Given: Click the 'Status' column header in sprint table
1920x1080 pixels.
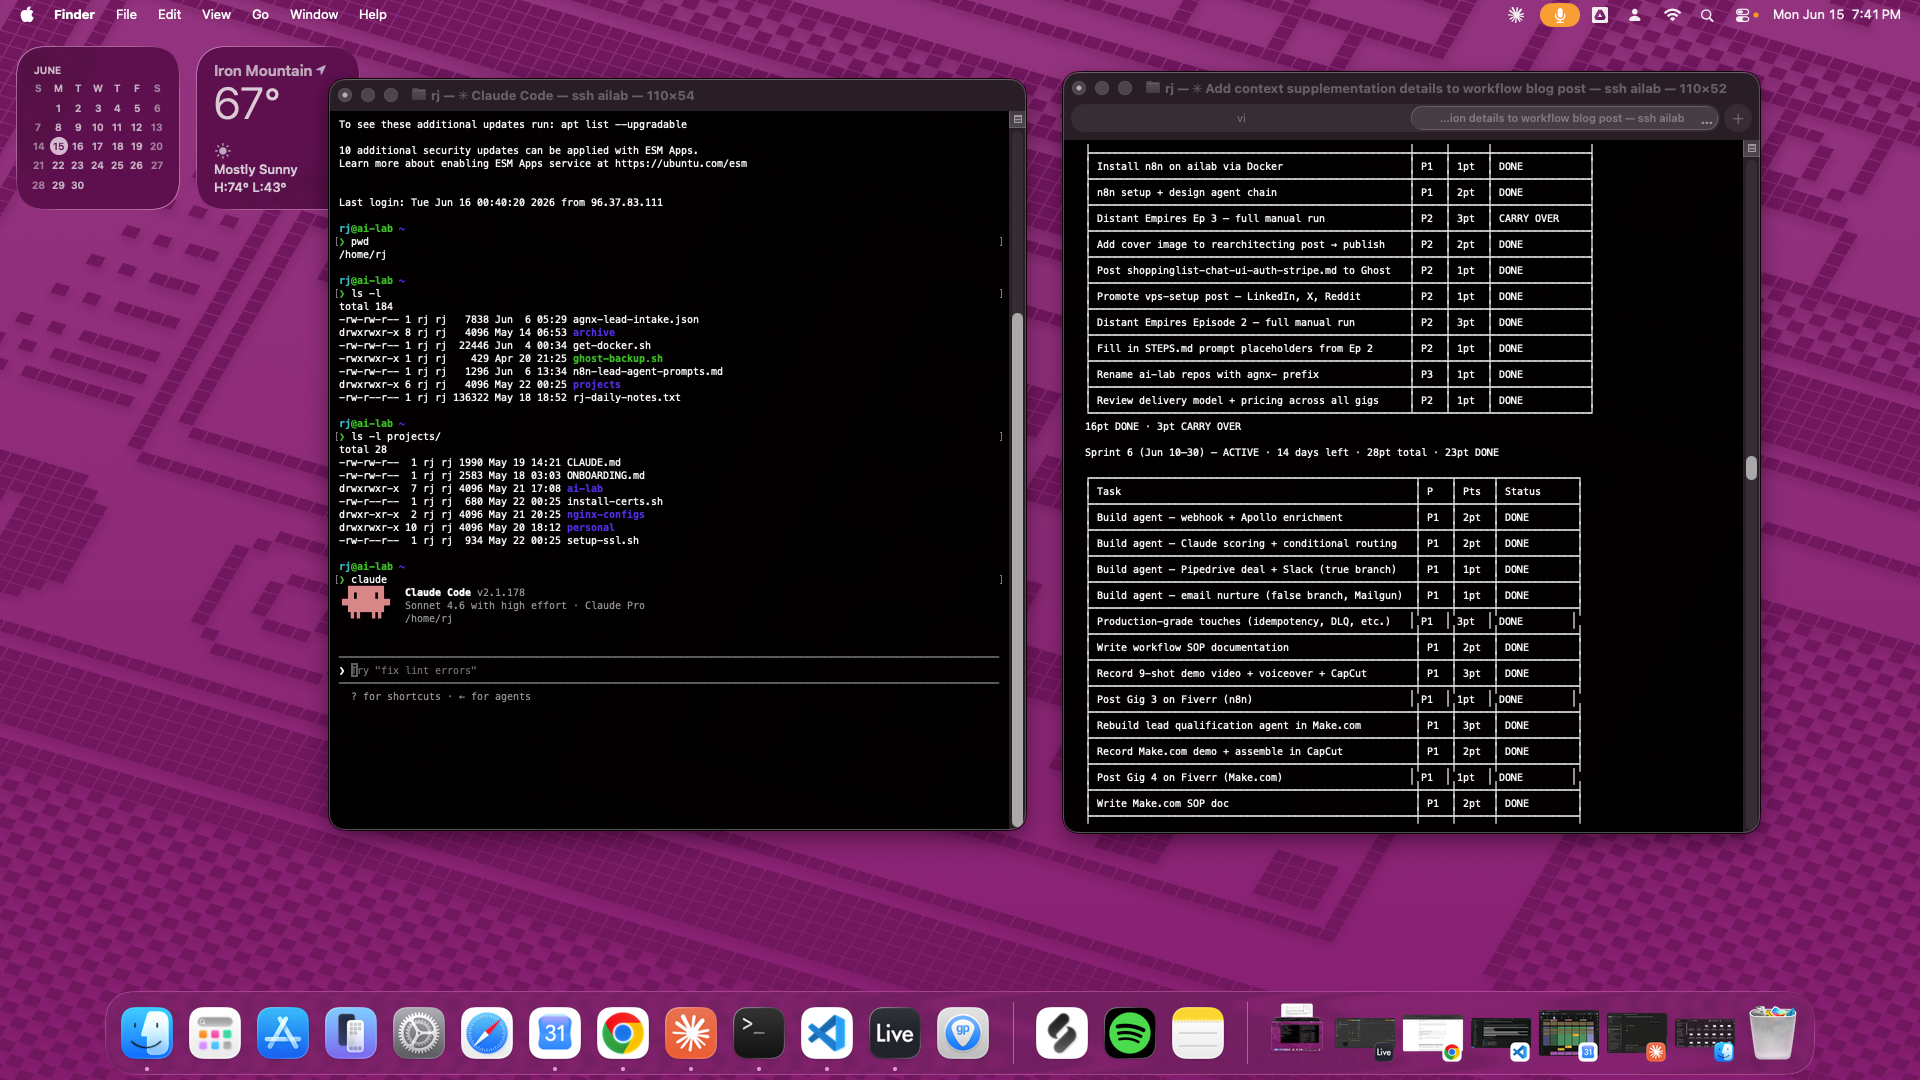Looking at the screenshot, I should [x=1522, y=491].
